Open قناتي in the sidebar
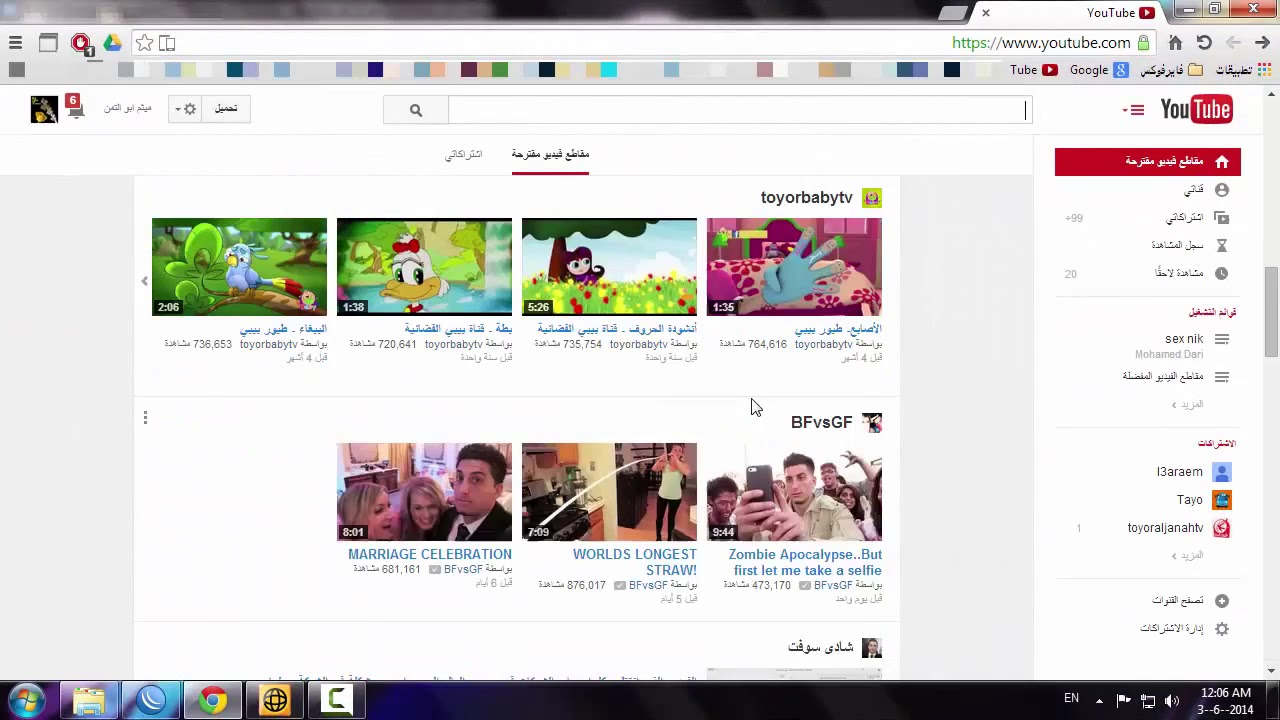Viewport: 1280px width, 720px height. tap(1194, 190)
